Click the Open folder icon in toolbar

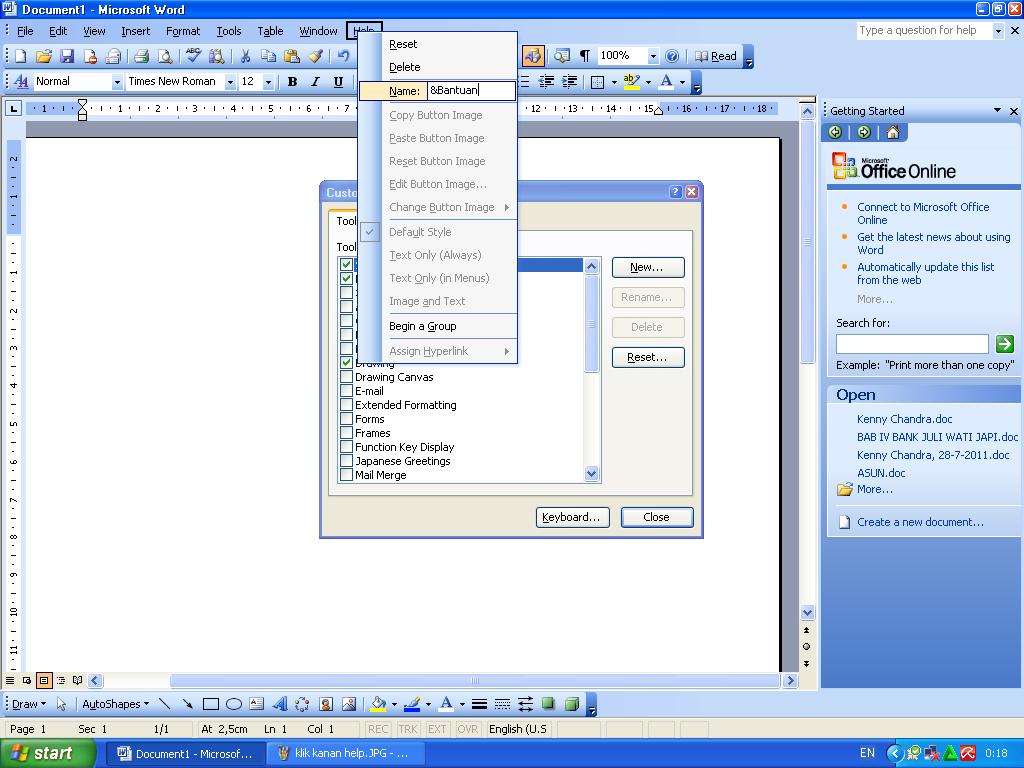(44, 56)
